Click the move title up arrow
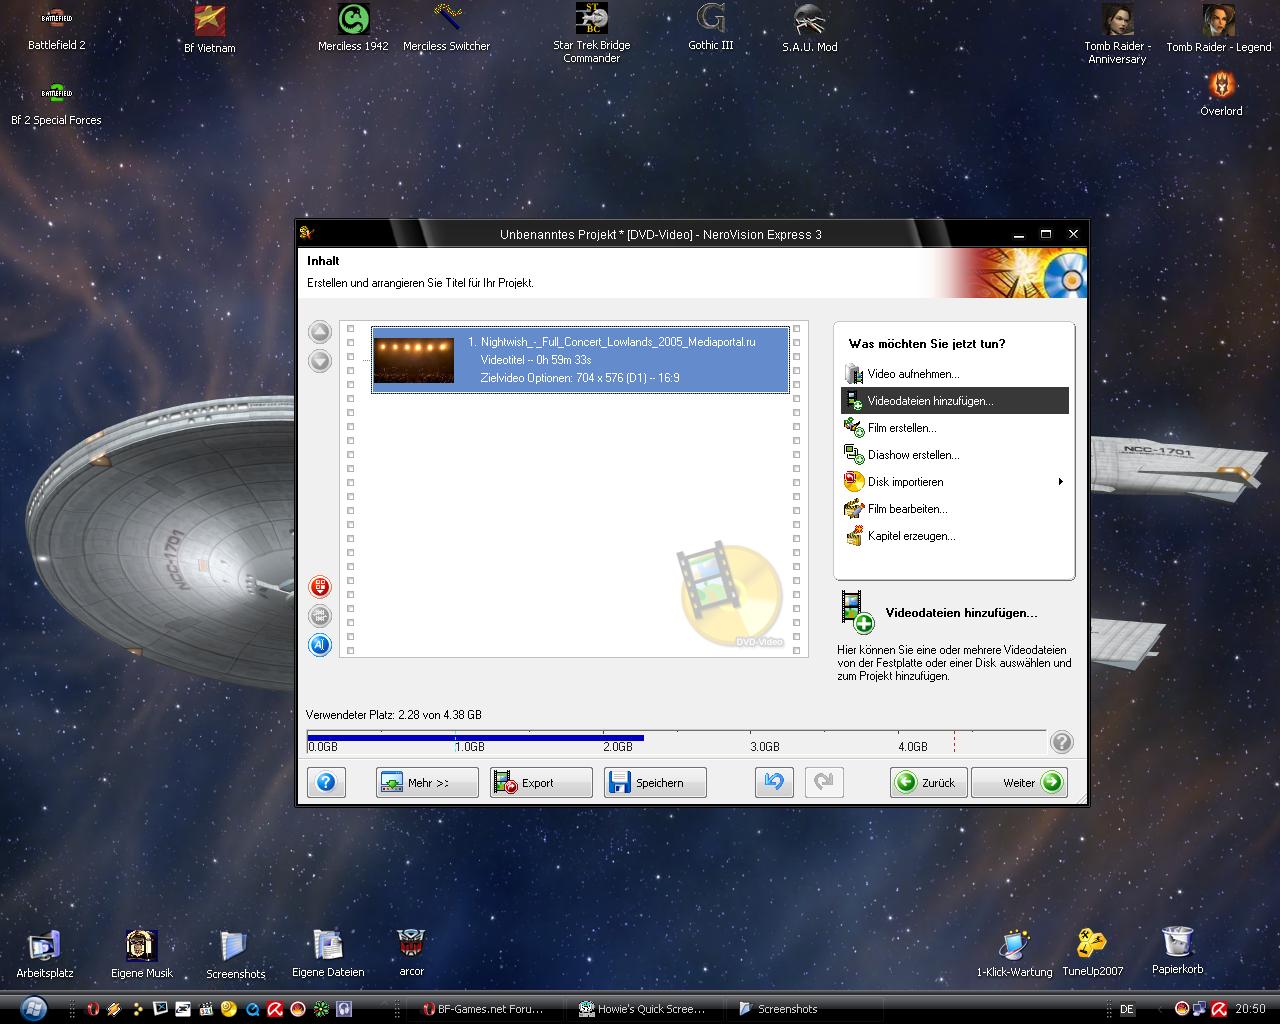The width and height of the screenshot is (1280, 1024). click(320, 332)
